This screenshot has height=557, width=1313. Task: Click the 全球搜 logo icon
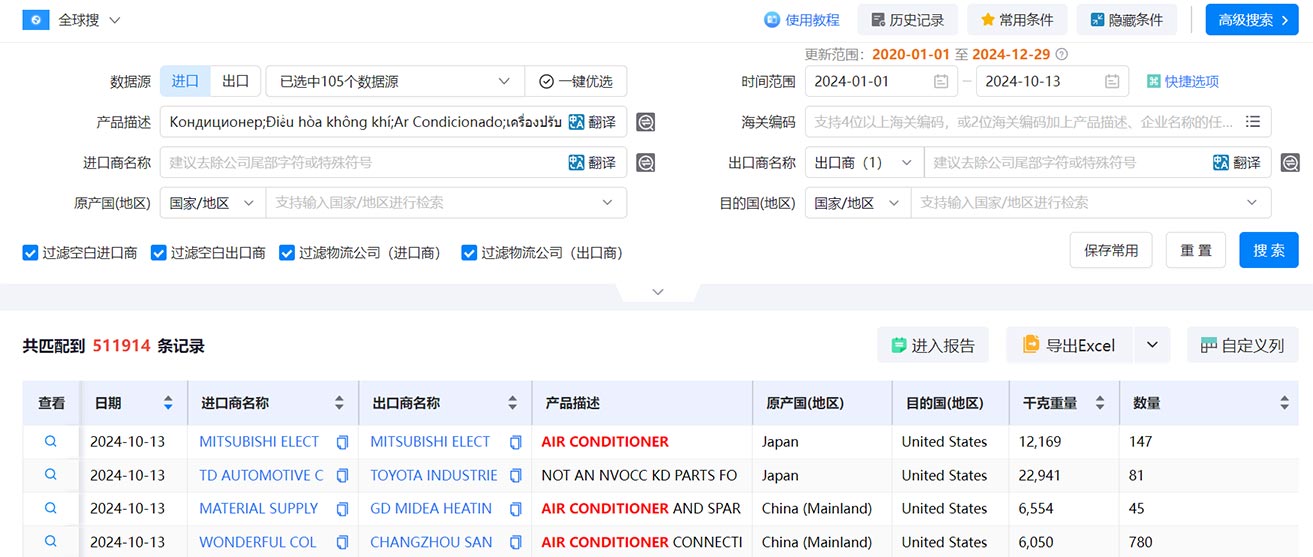(x=36, y=20)
